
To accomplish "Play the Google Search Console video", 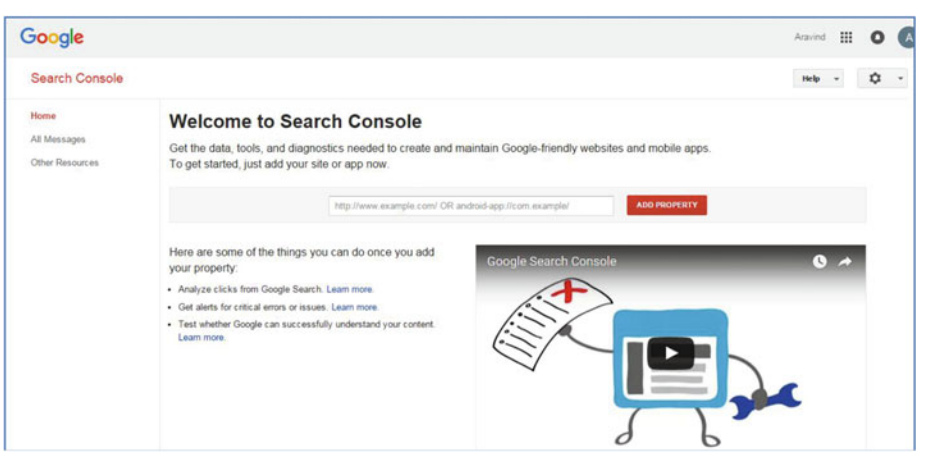I will 671,353.
